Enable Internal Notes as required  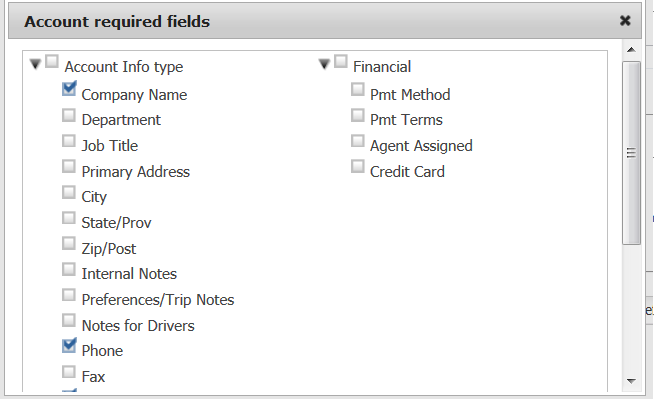(x=69, y=269)
